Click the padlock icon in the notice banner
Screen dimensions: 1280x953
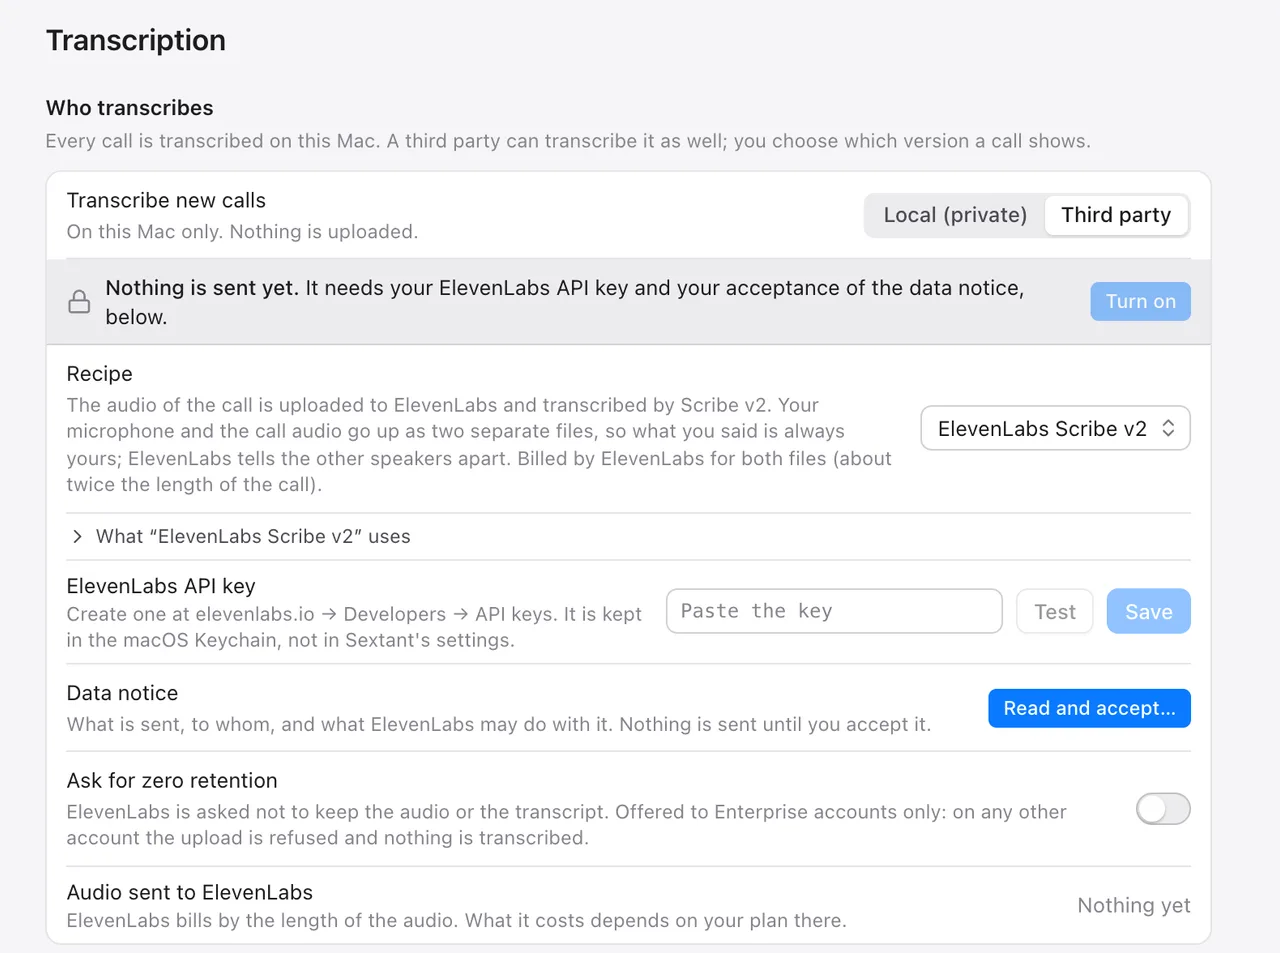(x=79, y=302)
